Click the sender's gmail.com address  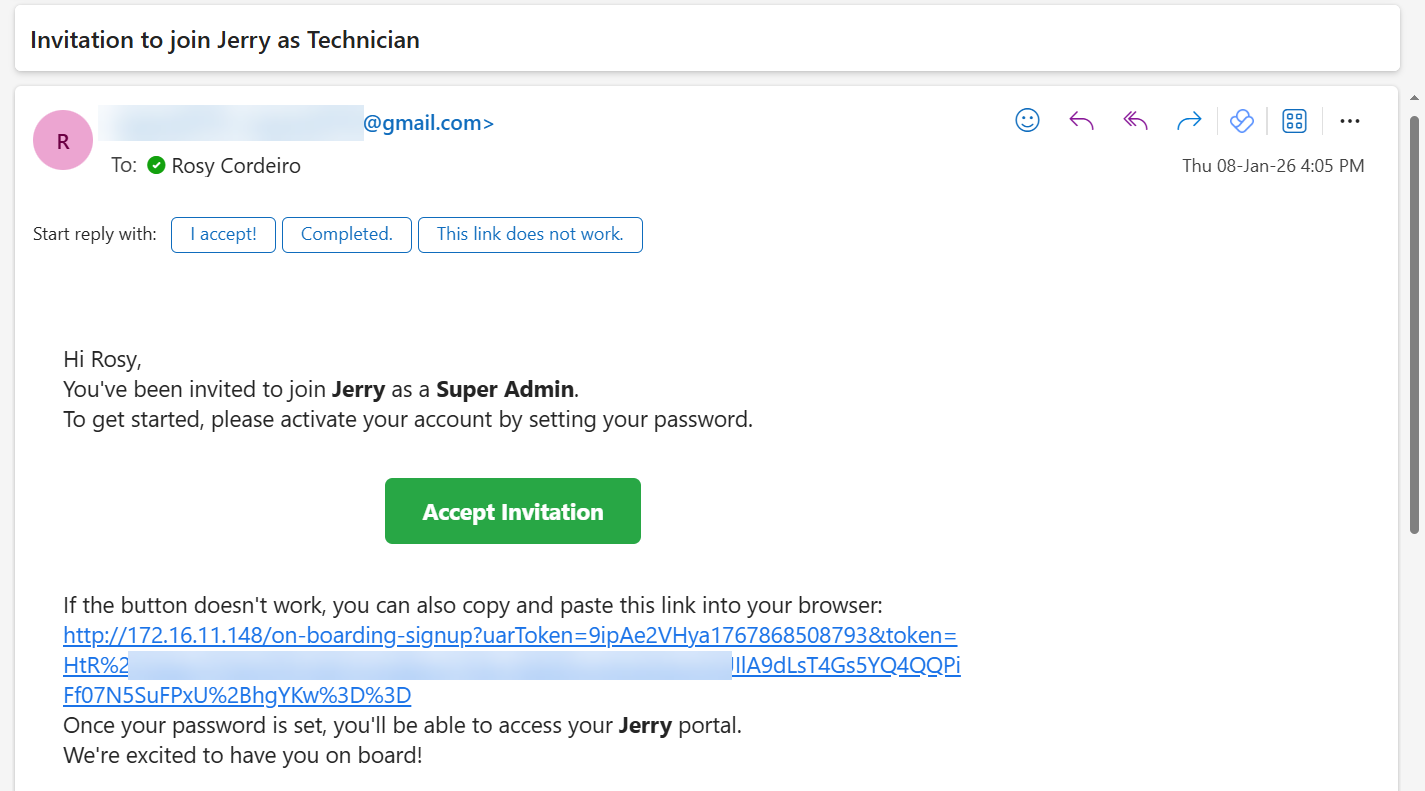[x=428, y=123]
